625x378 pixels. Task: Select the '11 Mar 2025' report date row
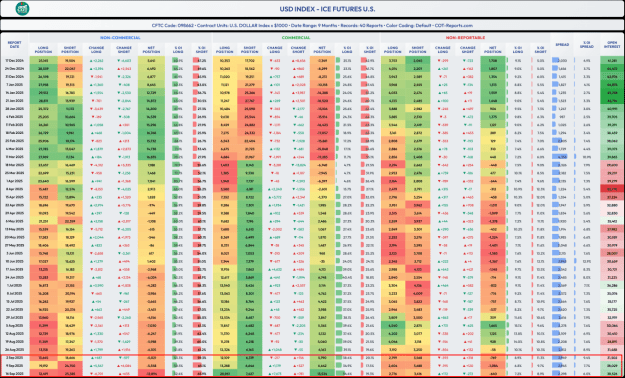point(313,157)
